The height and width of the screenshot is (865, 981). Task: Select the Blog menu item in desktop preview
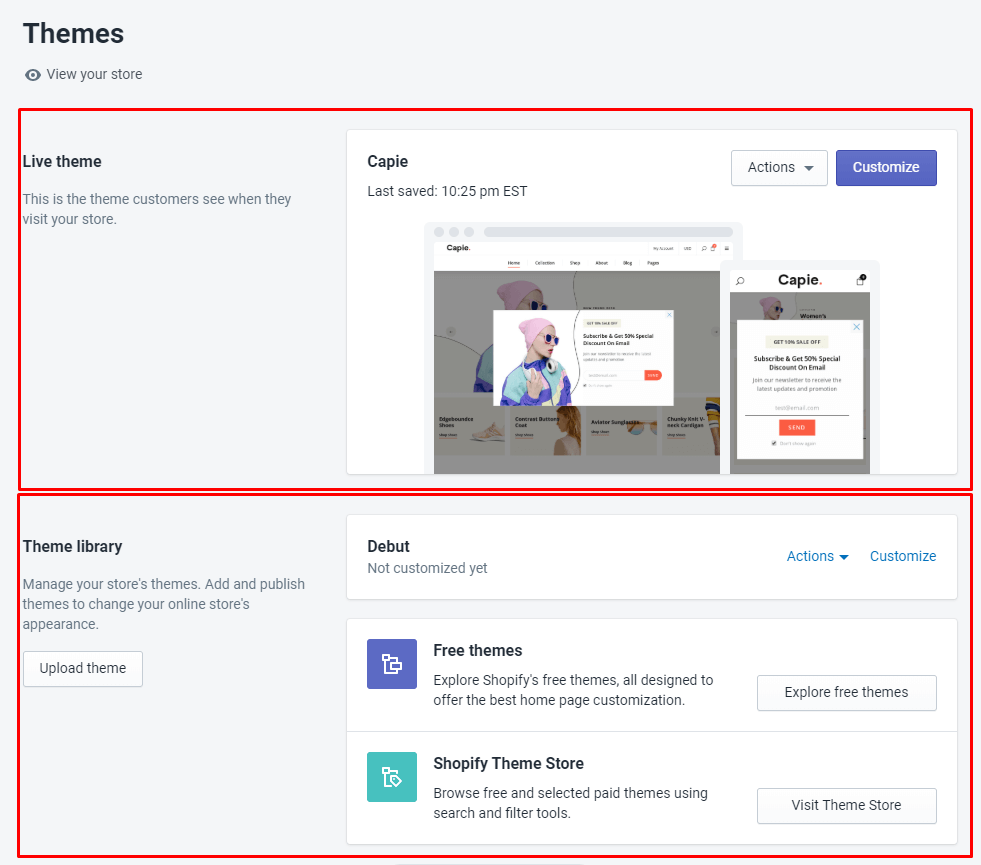click(628, 263)
